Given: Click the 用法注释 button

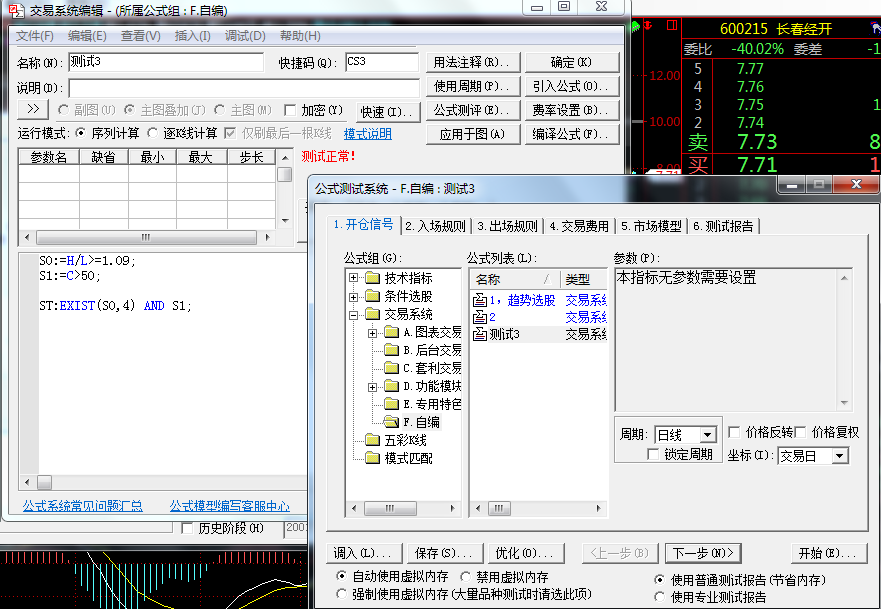Looking at the screenshot, I should 473,62.
